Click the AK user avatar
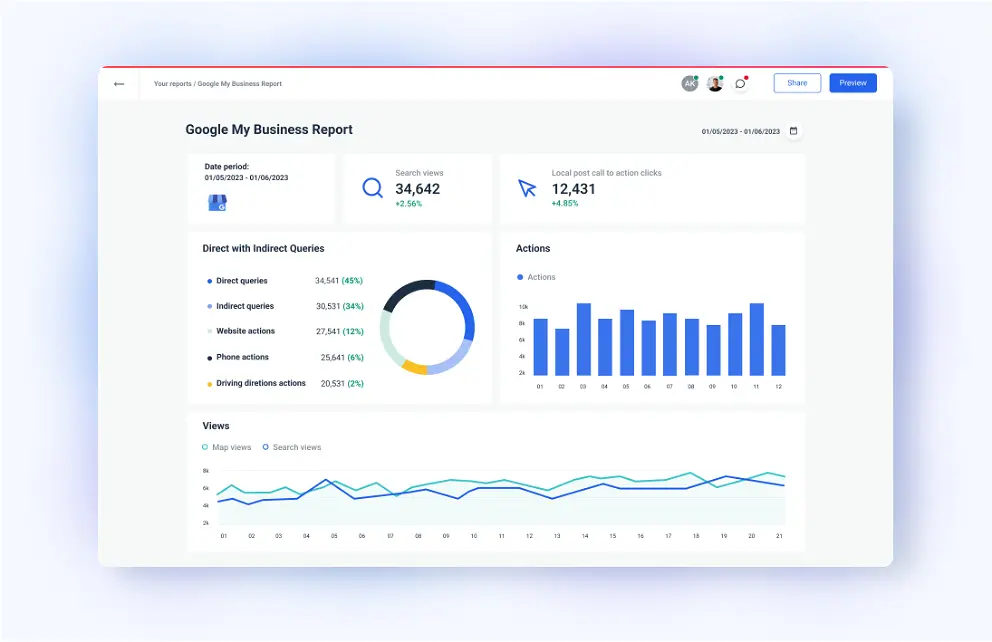Screen dimensions: 992x642 [x=689, y=84]
